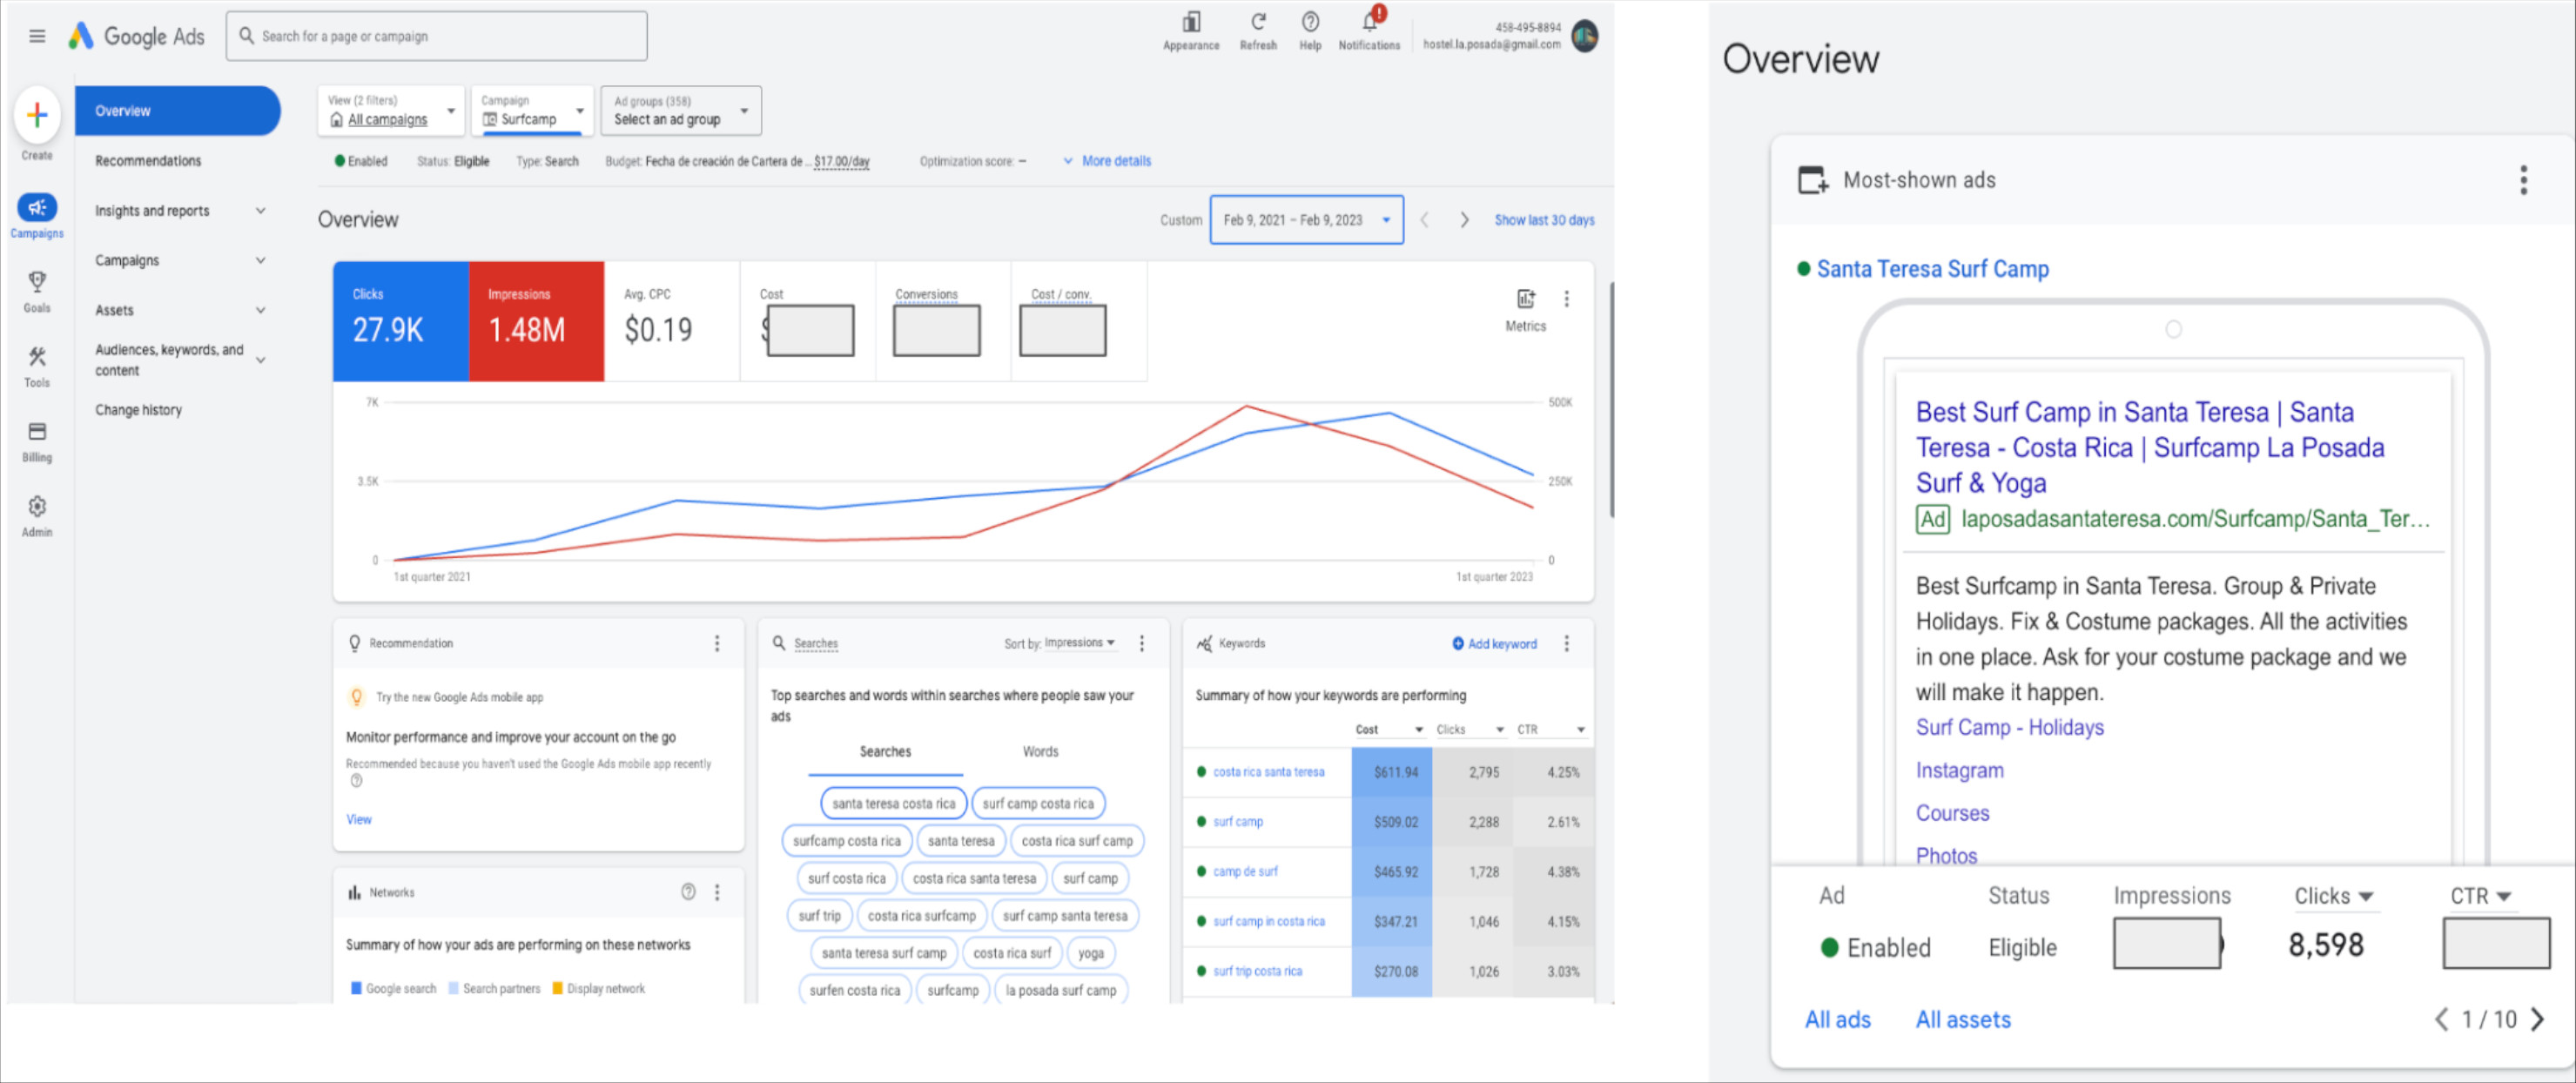Toggle the Clicks metric tile
2576x1083 pixels.
400,320
